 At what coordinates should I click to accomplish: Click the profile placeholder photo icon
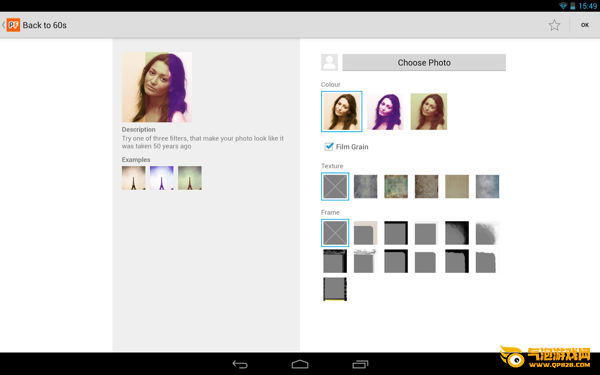[x=329, y=62]
